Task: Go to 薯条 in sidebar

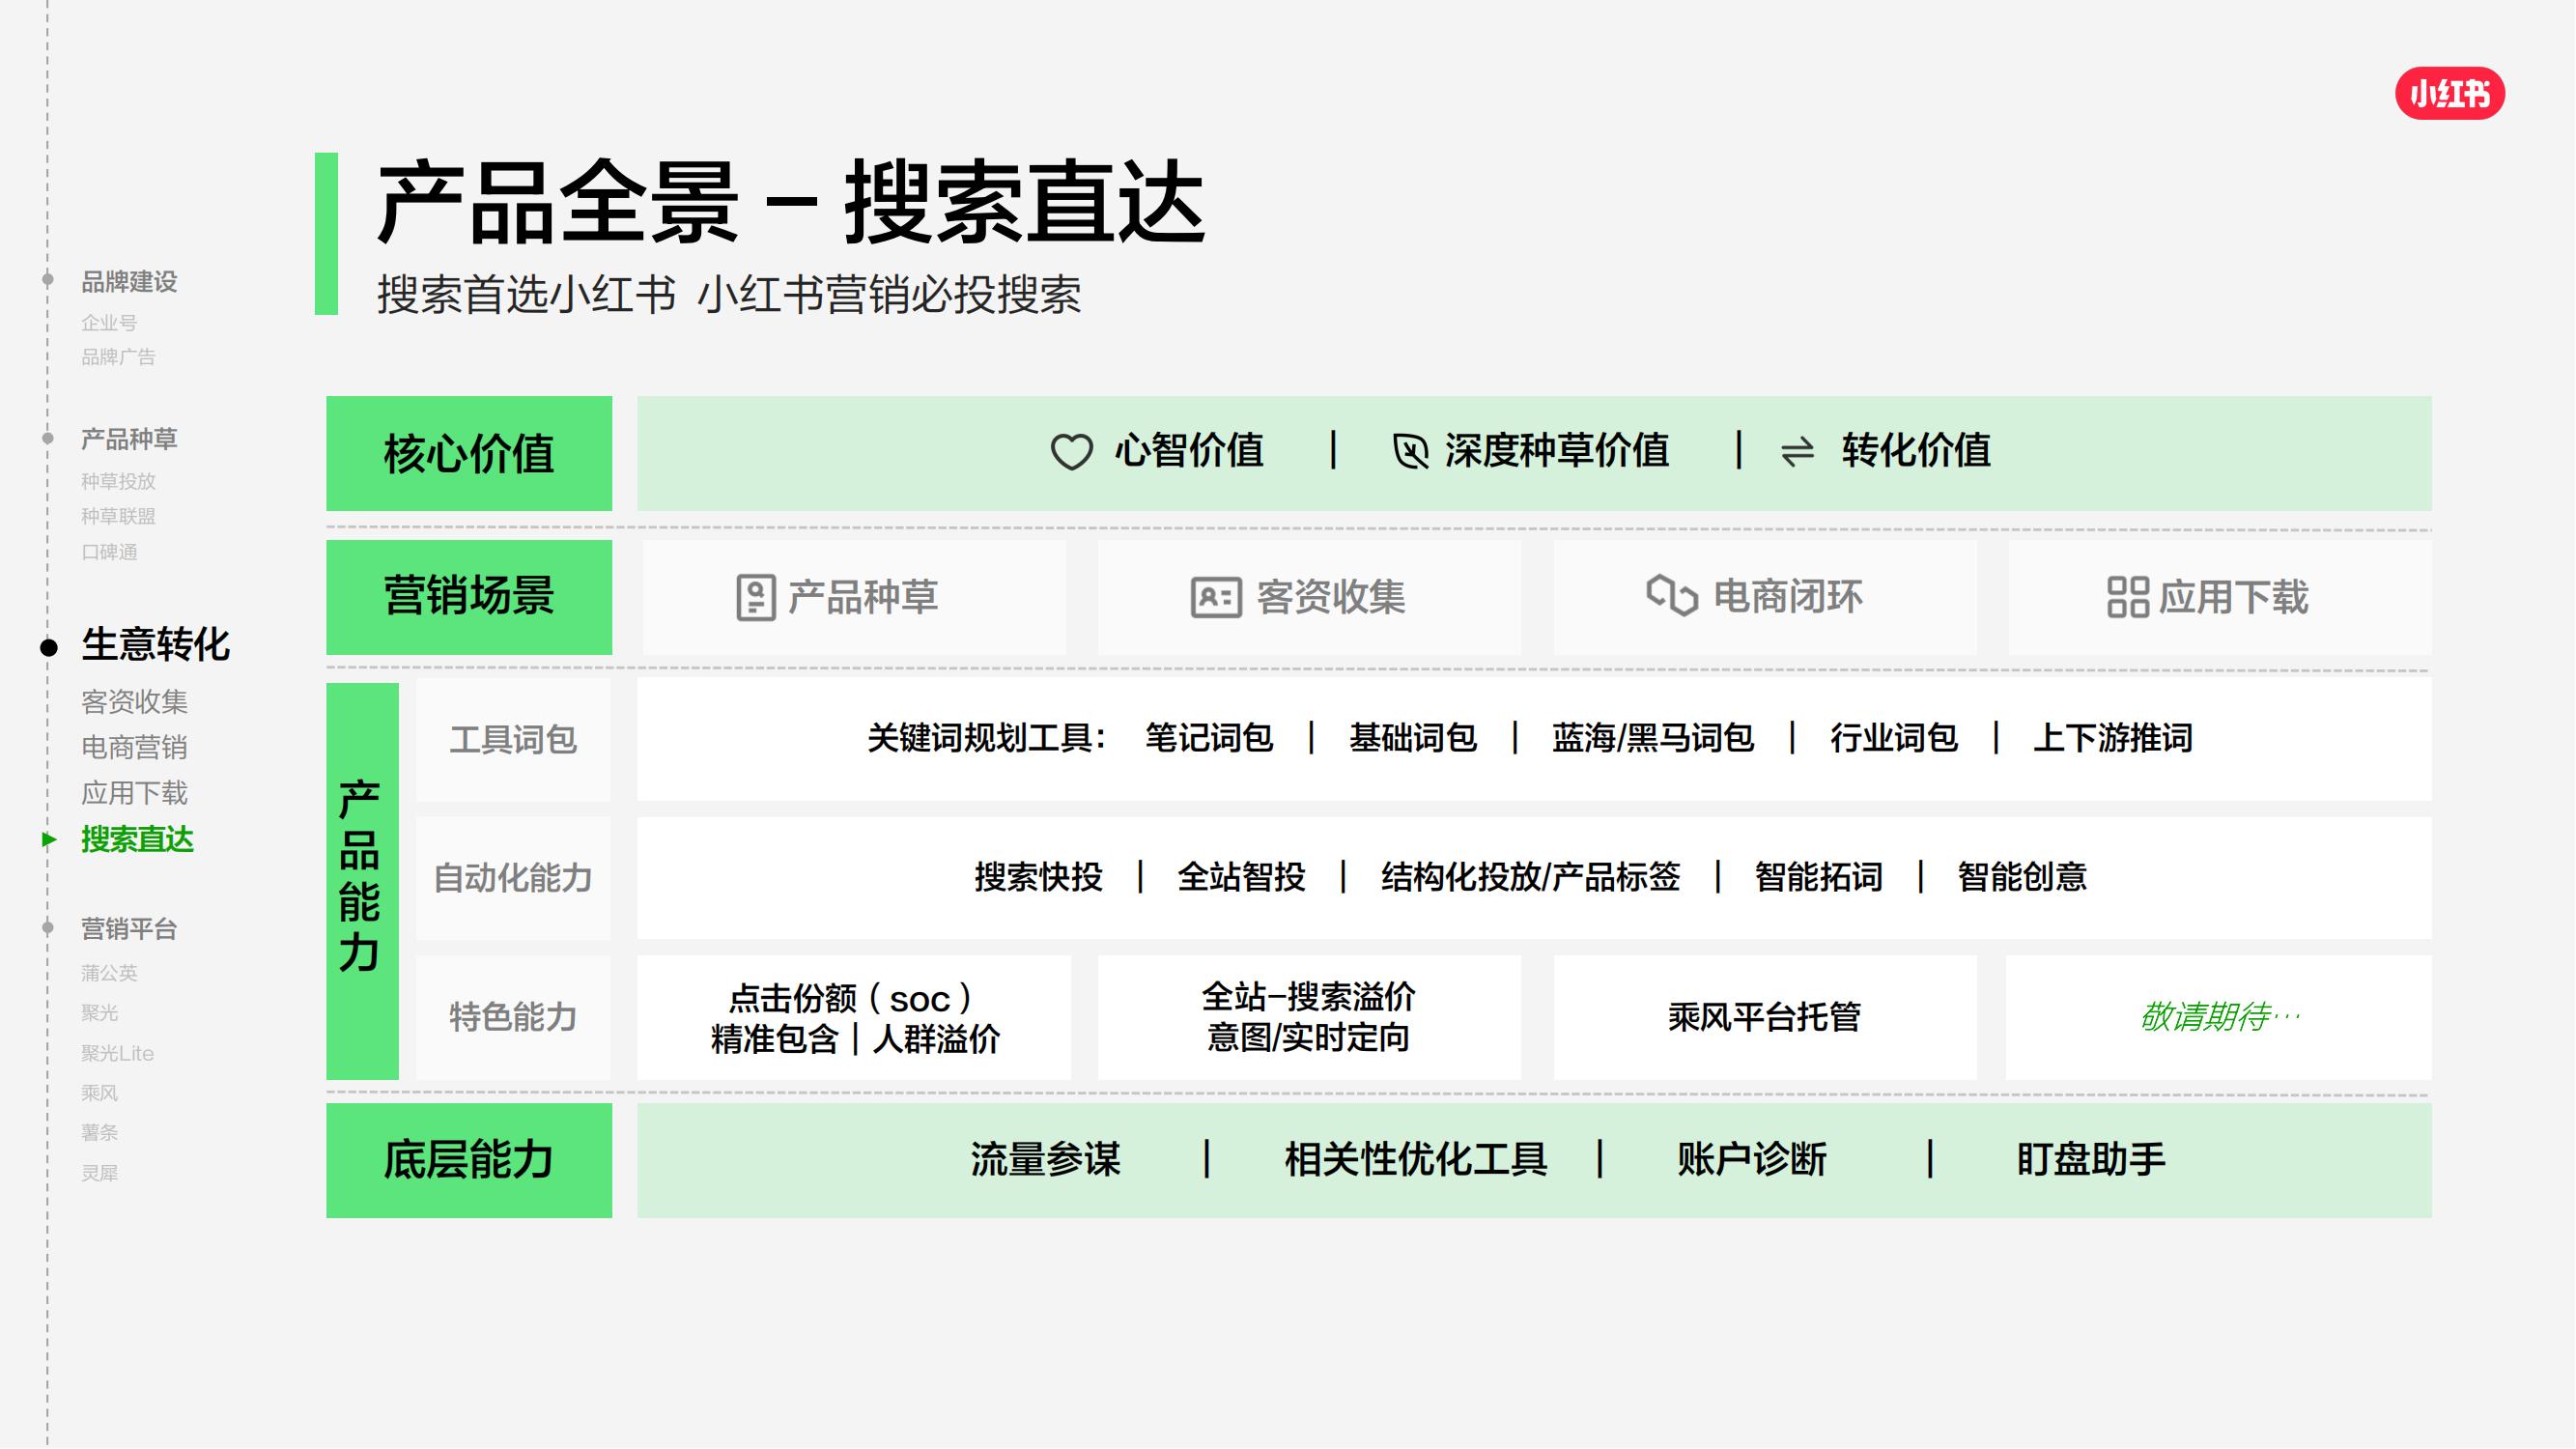Action: tap(99, 1133)
